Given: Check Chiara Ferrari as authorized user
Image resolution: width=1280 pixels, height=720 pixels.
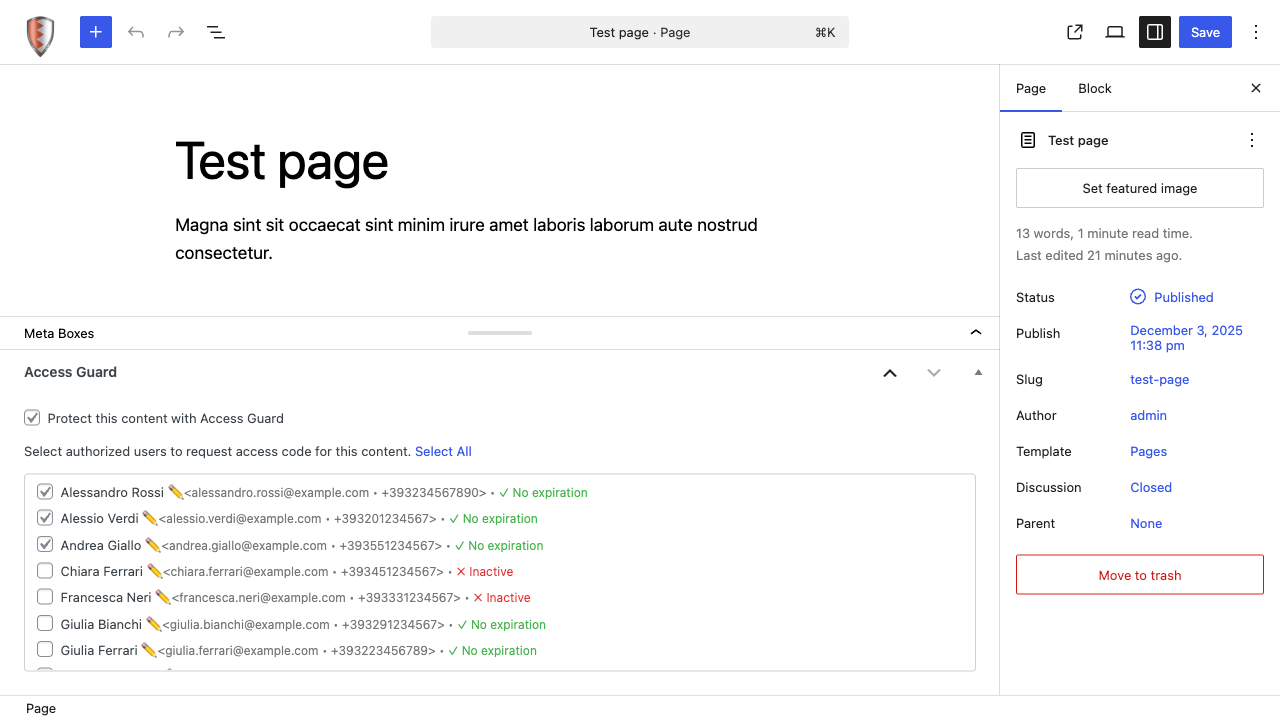Looking at the screenshot, I should [45, 569].
